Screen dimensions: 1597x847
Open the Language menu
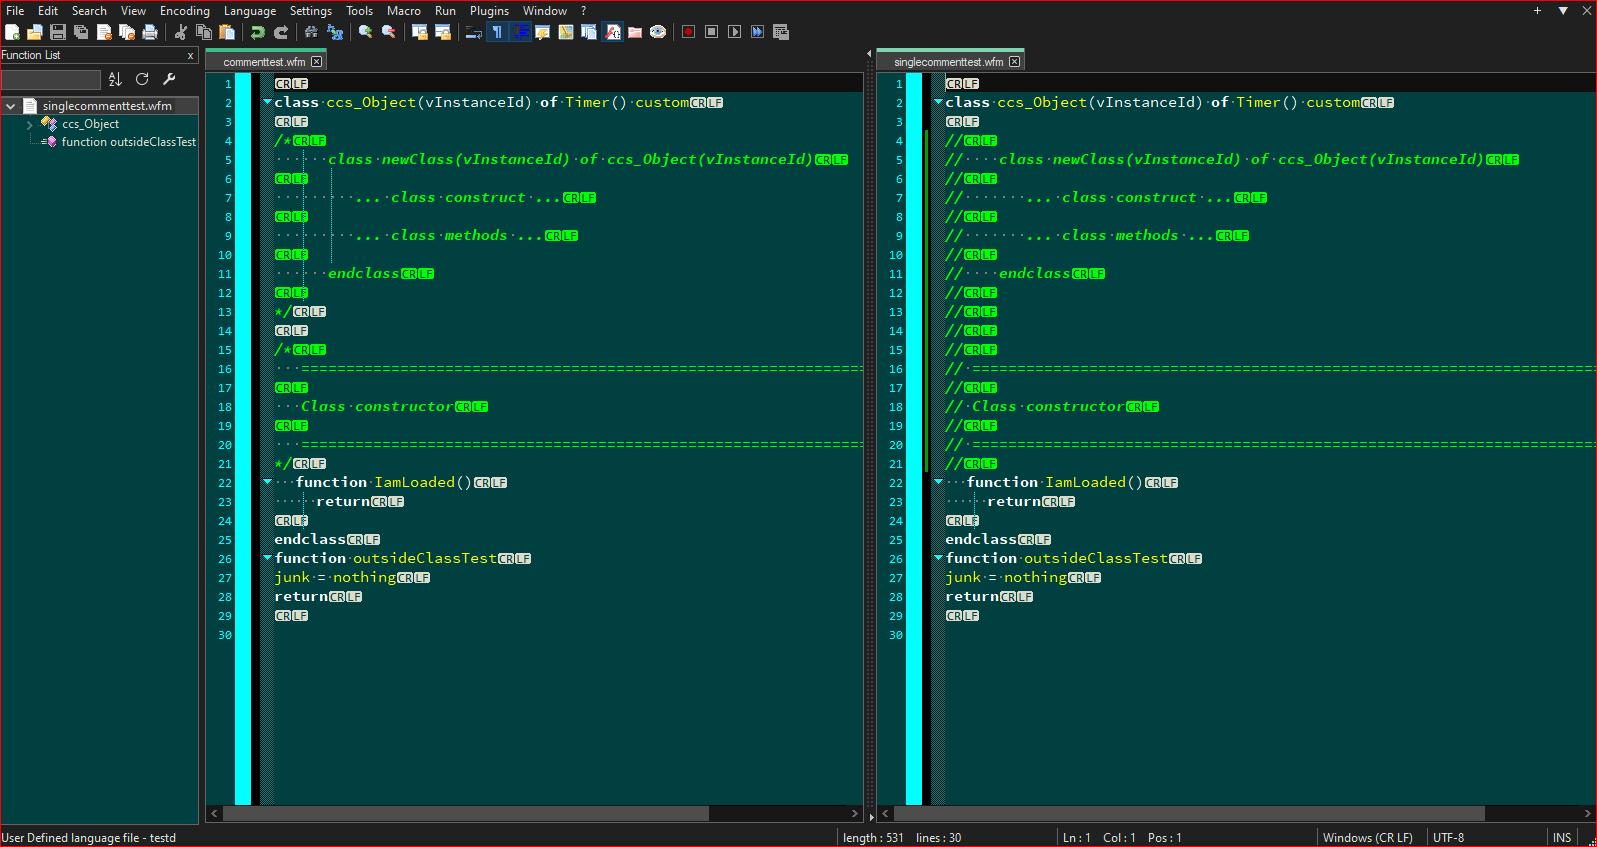250,11
